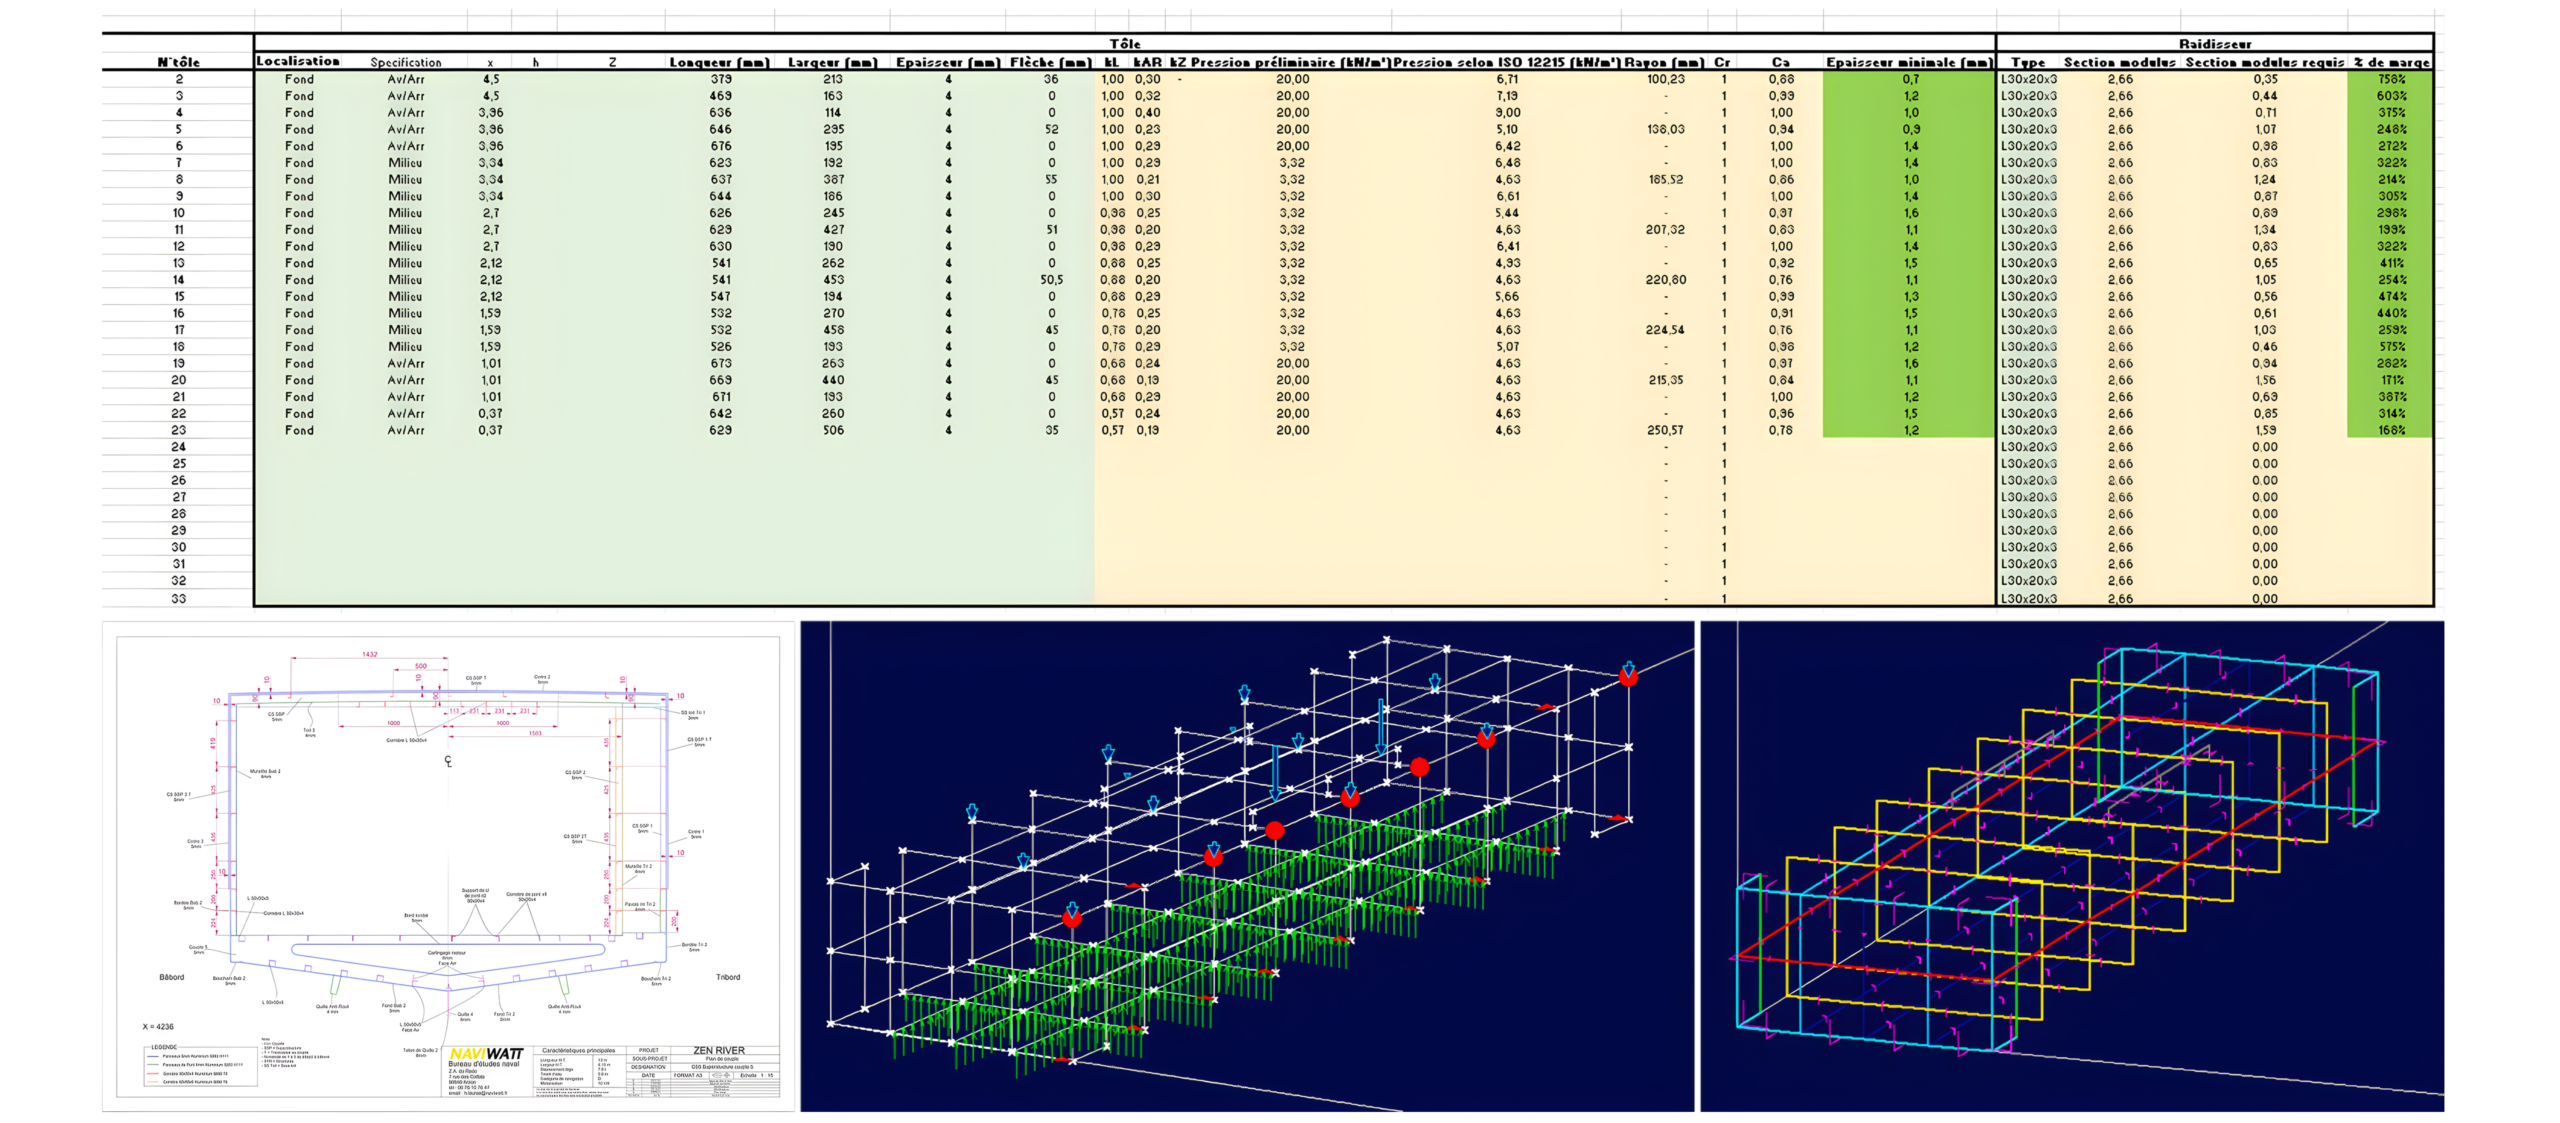
Task: Select row number 24
Action: (179, 447)
